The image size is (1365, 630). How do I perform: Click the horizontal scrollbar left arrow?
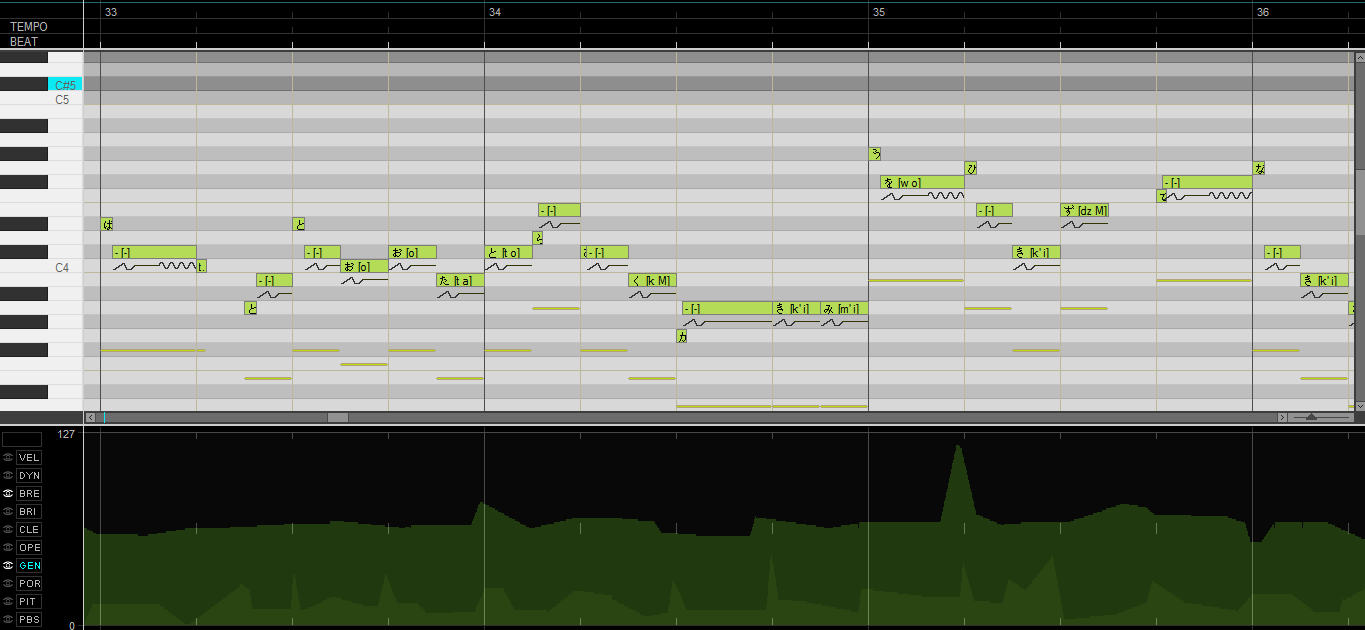[x=90, y=417]
